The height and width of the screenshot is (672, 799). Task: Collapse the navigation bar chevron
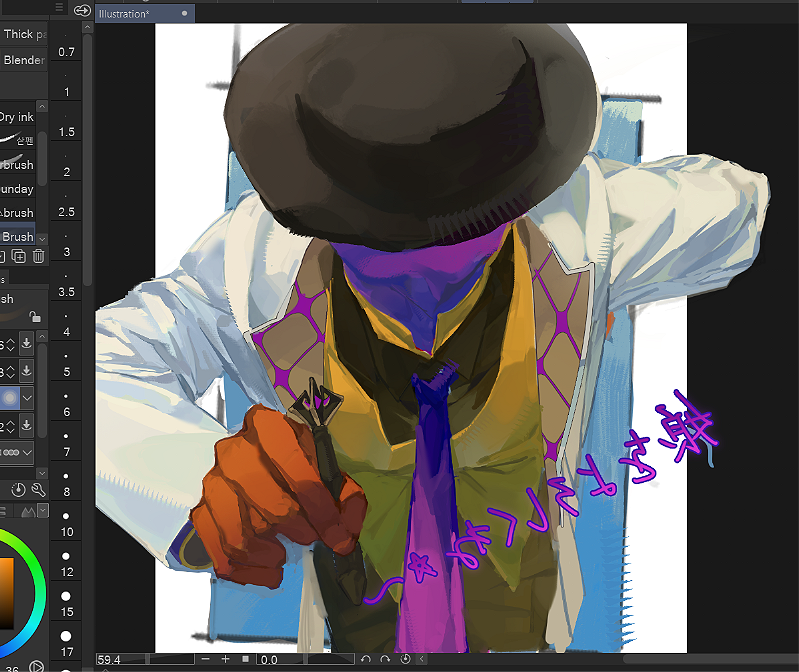tap(421, 659)
